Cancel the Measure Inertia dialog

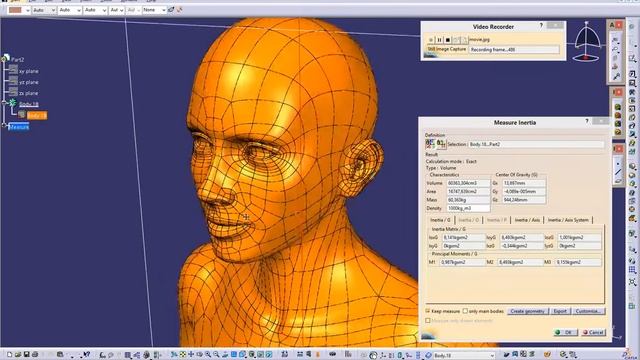click(x=593, y=332)
